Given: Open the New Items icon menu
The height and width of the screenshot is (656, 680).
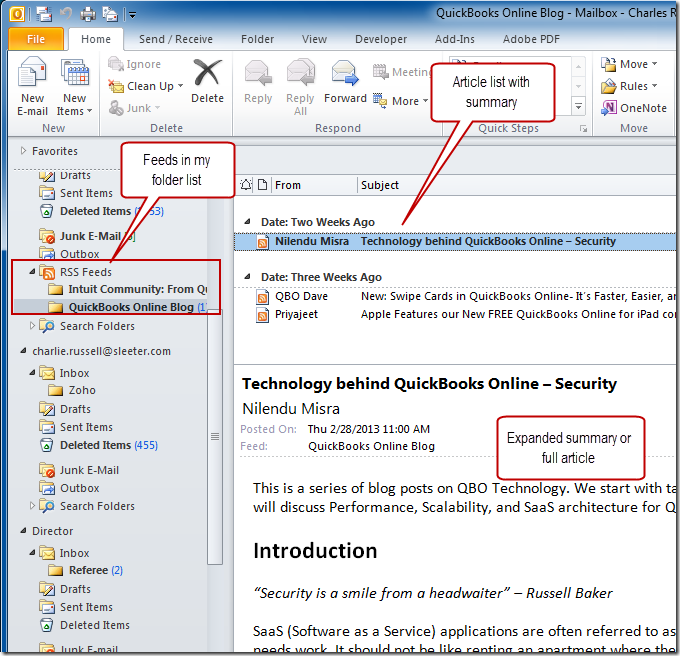Looking at the screenshot, I should pos(75,72).
